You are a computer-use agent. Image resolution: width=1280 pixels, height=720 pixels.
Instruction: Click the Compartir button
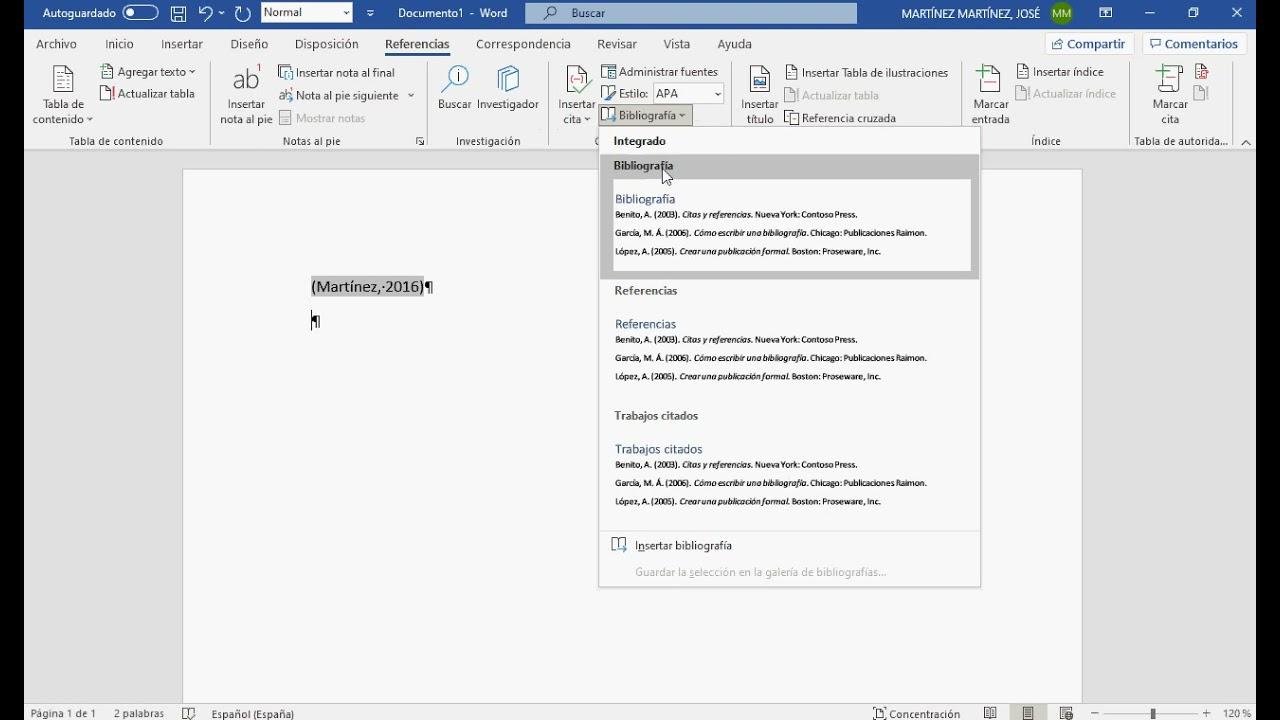pos(1089,43)
